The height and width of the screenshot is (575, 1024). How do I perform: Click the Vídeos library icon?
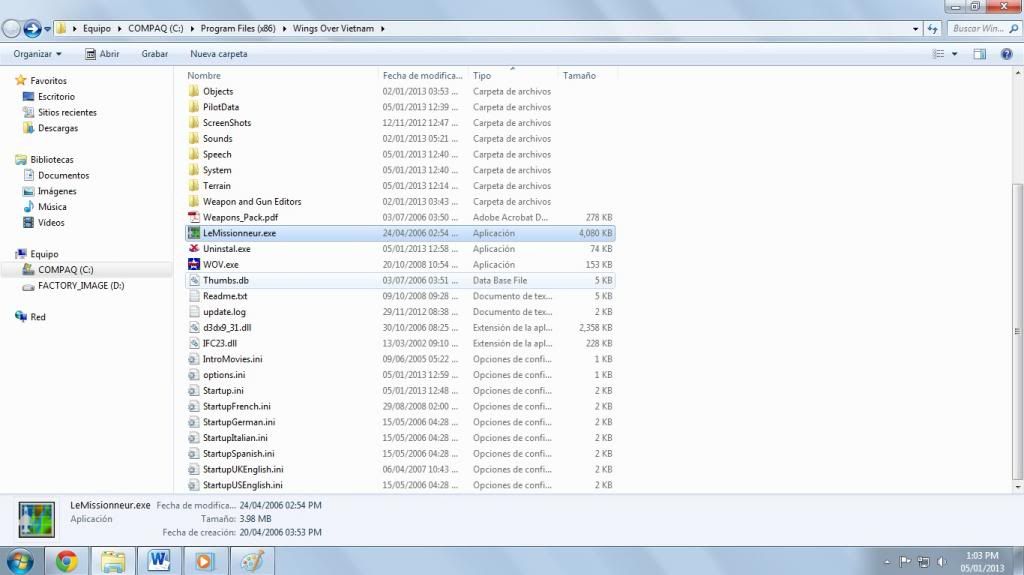pos(28,222)
